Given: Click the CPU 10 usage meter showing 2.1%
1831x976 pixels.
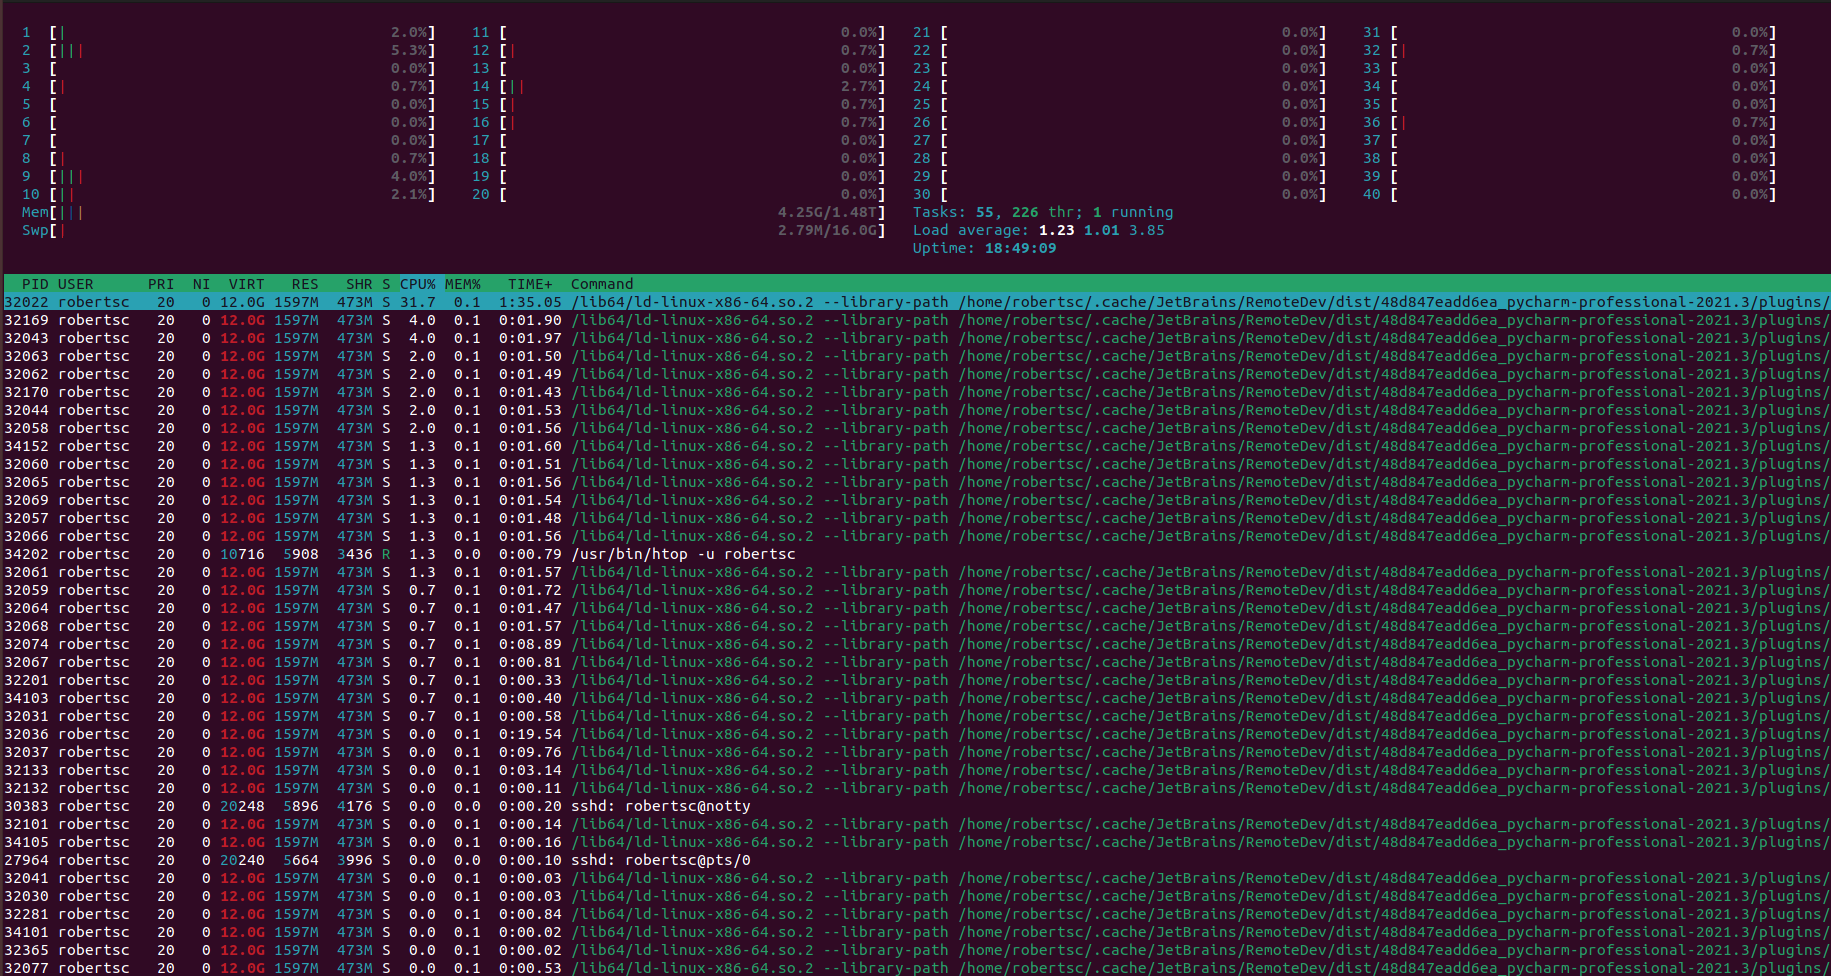Looking at the screenshot, I should click(x=229, y=194).
